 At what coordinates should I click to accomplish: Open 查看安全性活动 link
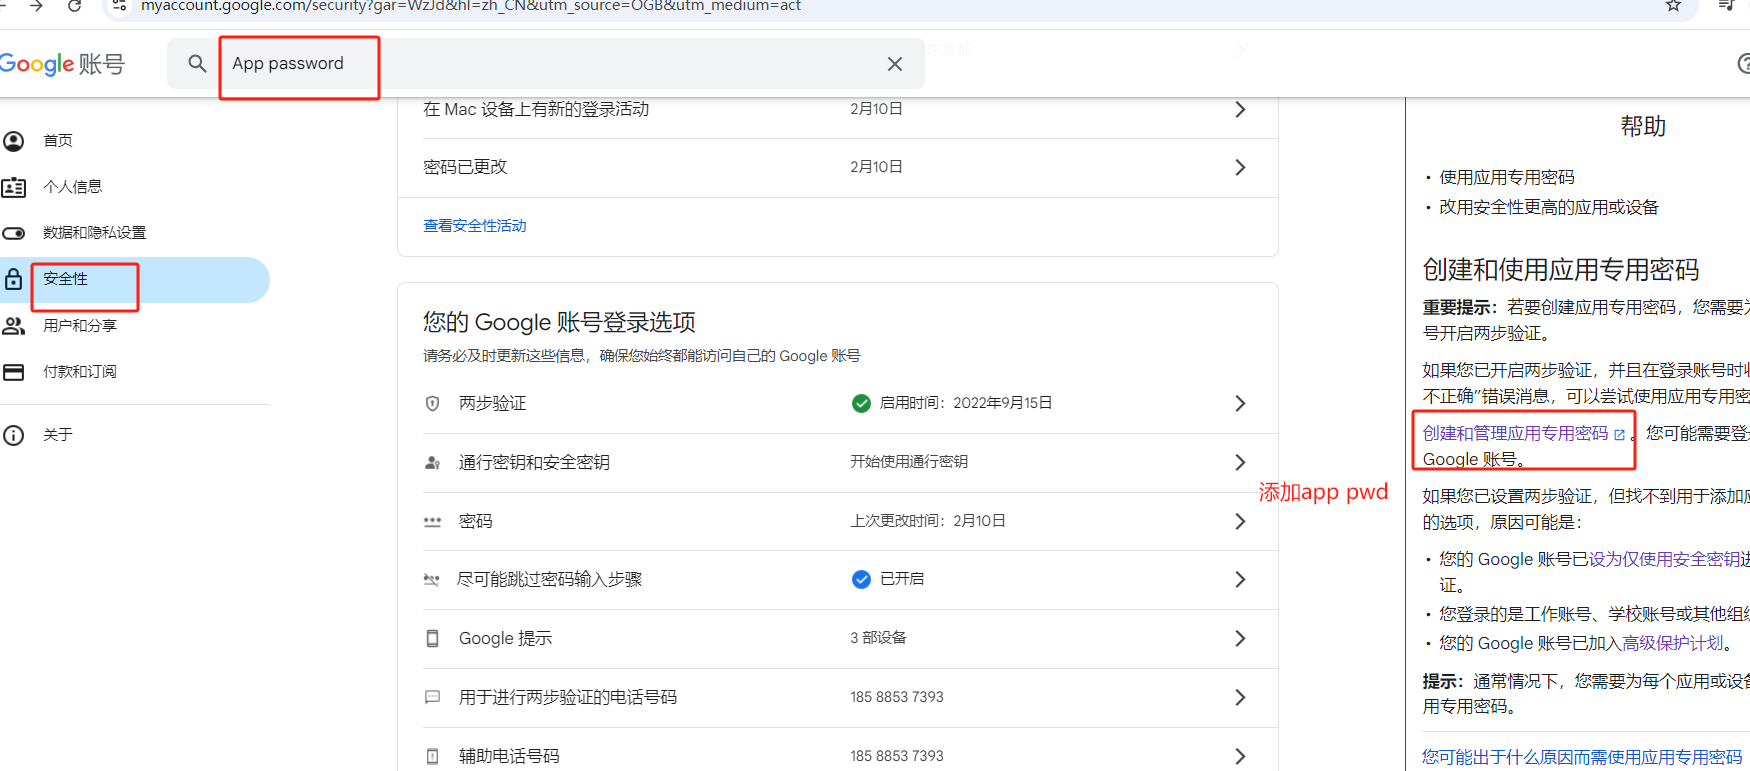pos(475,226)
